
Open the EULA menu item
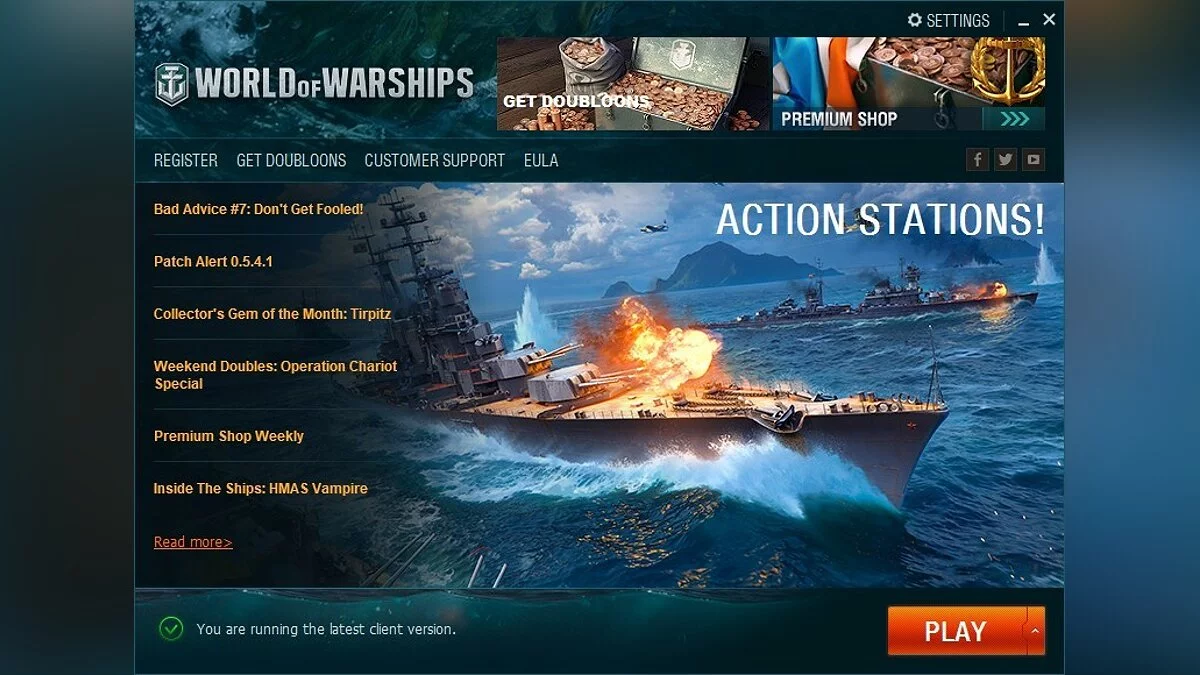pos(541,160)
